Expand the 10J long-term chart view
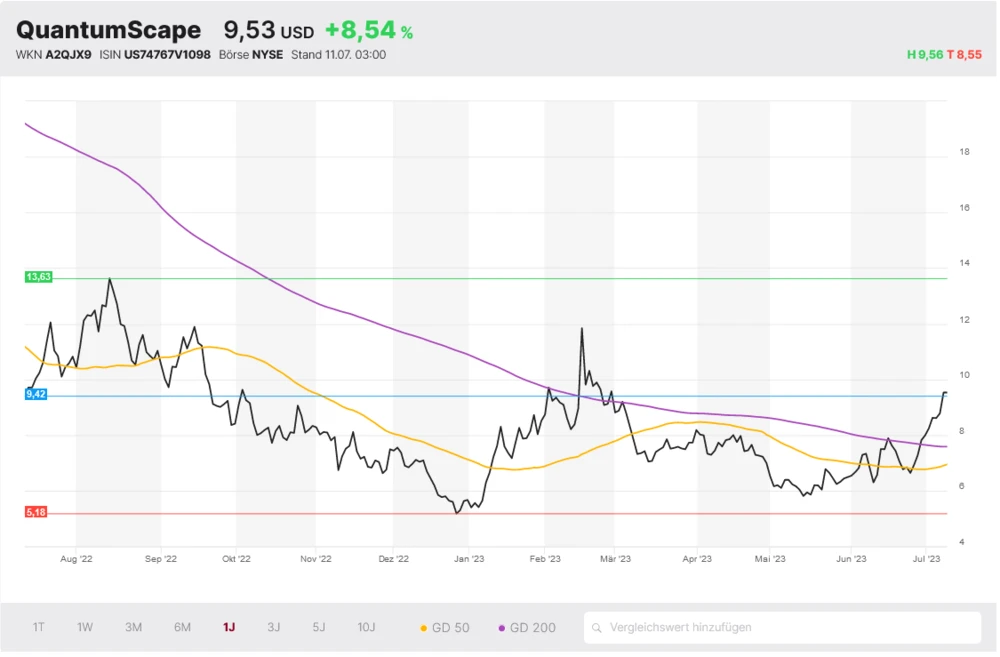Viewport: 1000px width, 657px height. click(366, 626)
